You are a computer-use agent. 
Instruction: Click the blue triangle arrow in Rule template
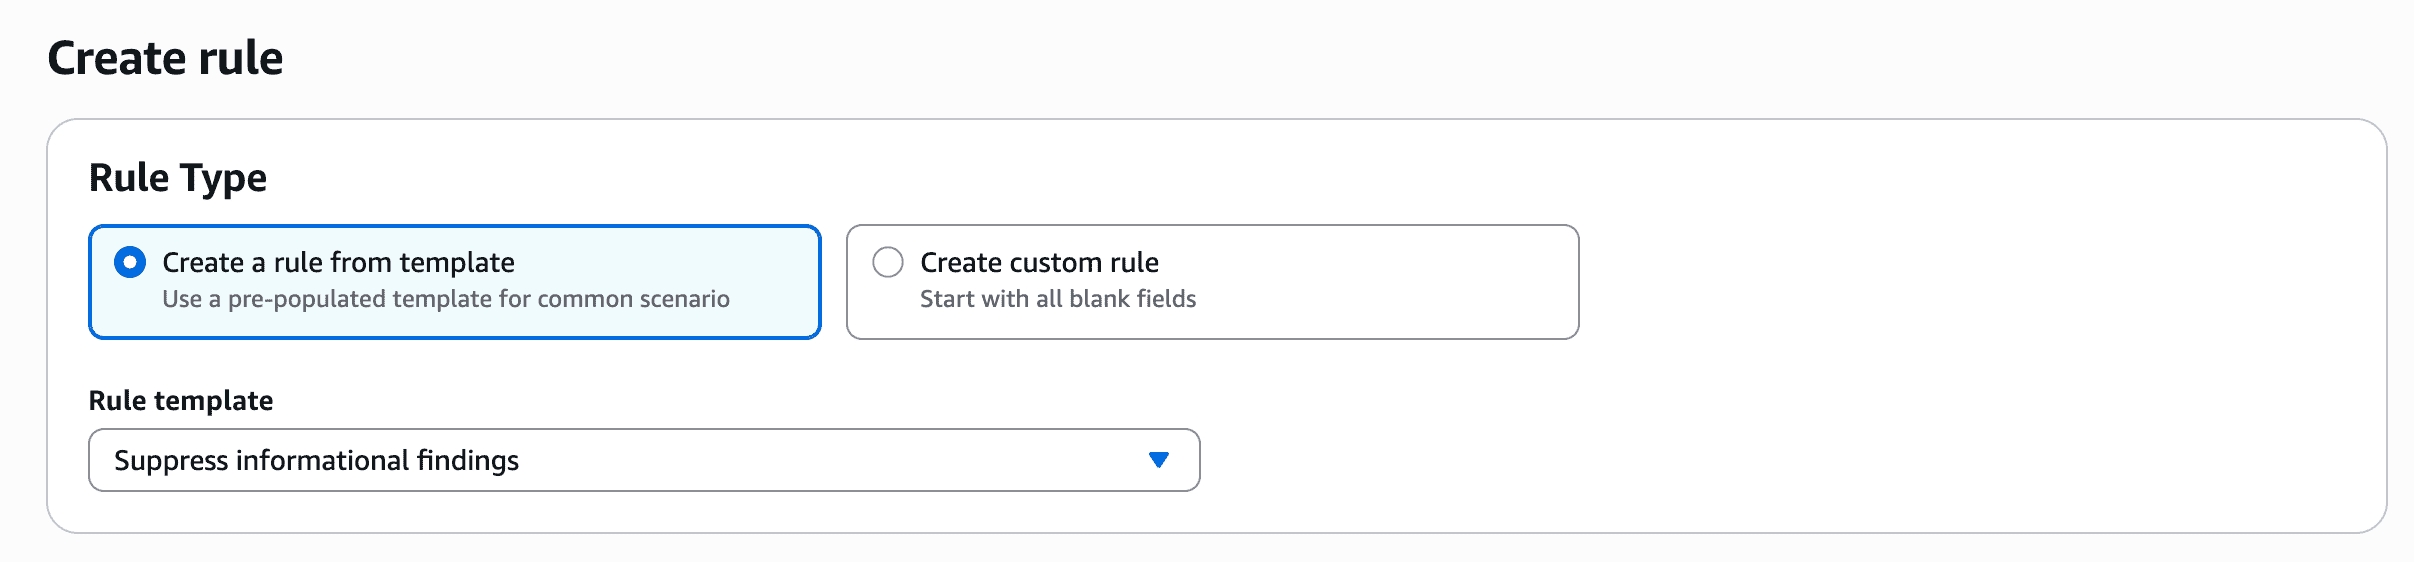1159,460
